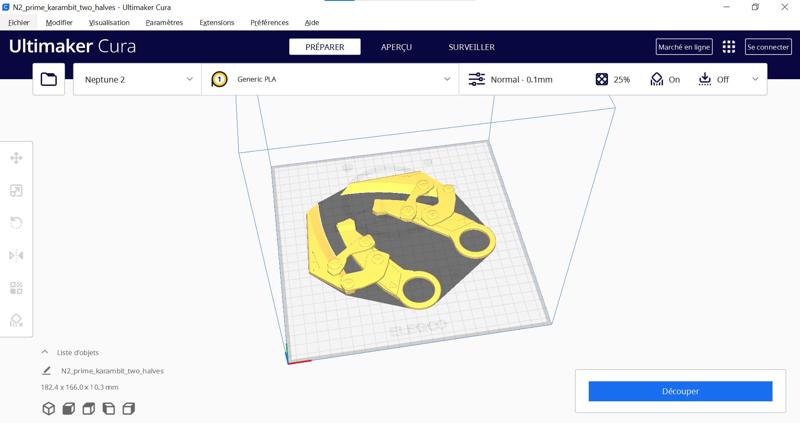Open the Préférences menu

[x=269, y=22]
